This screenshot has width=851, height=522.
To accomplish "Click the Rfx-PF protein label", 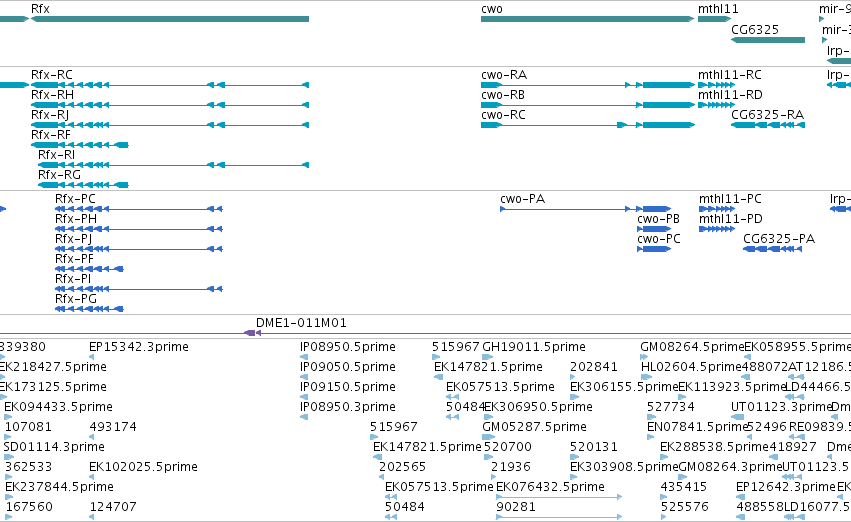I will pos(74,259).
